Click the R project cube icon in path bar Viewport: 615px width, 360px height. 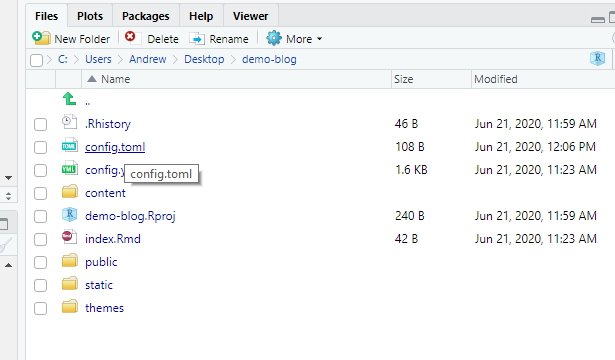click(597, 59)
